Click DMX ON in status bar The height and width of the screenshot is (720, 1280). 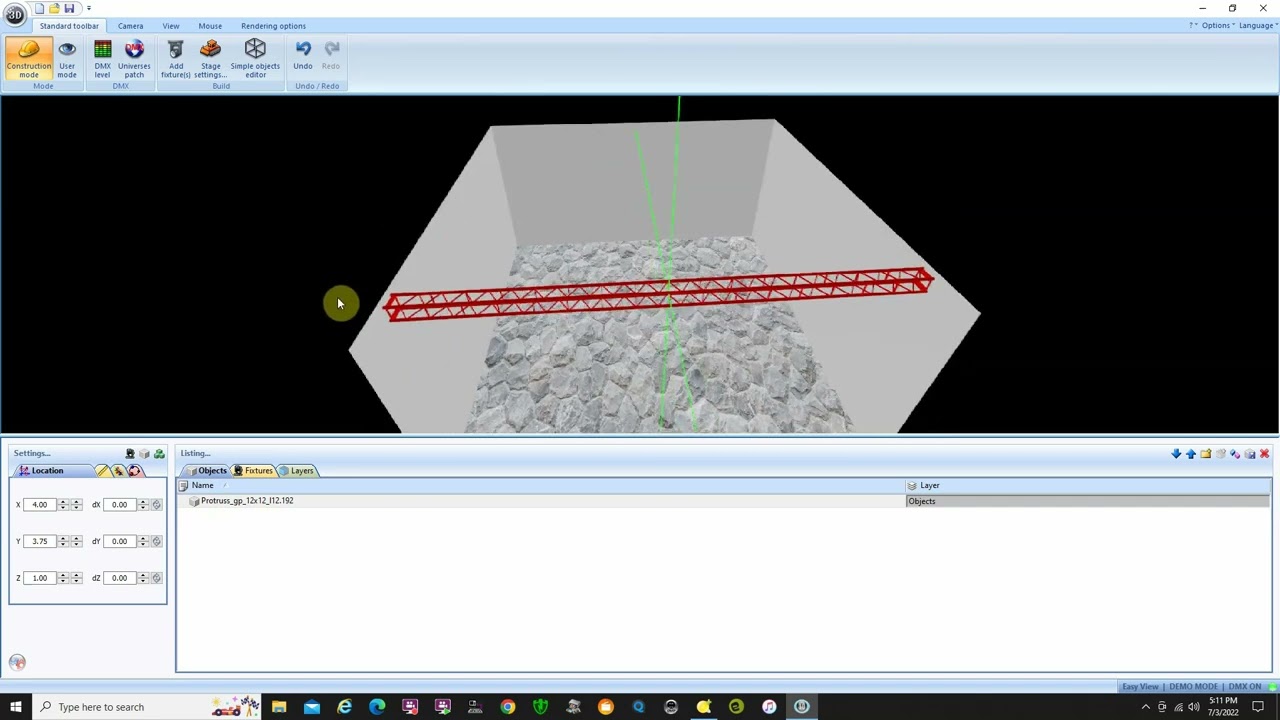coord(1244,687)
